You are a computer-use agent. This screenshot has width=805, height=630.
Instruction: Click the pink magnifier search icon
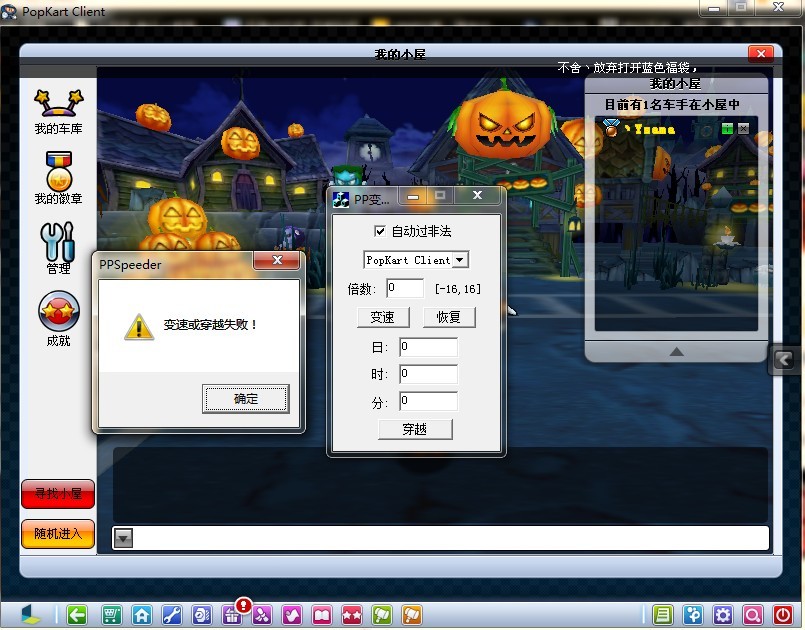tap(753, 615)
